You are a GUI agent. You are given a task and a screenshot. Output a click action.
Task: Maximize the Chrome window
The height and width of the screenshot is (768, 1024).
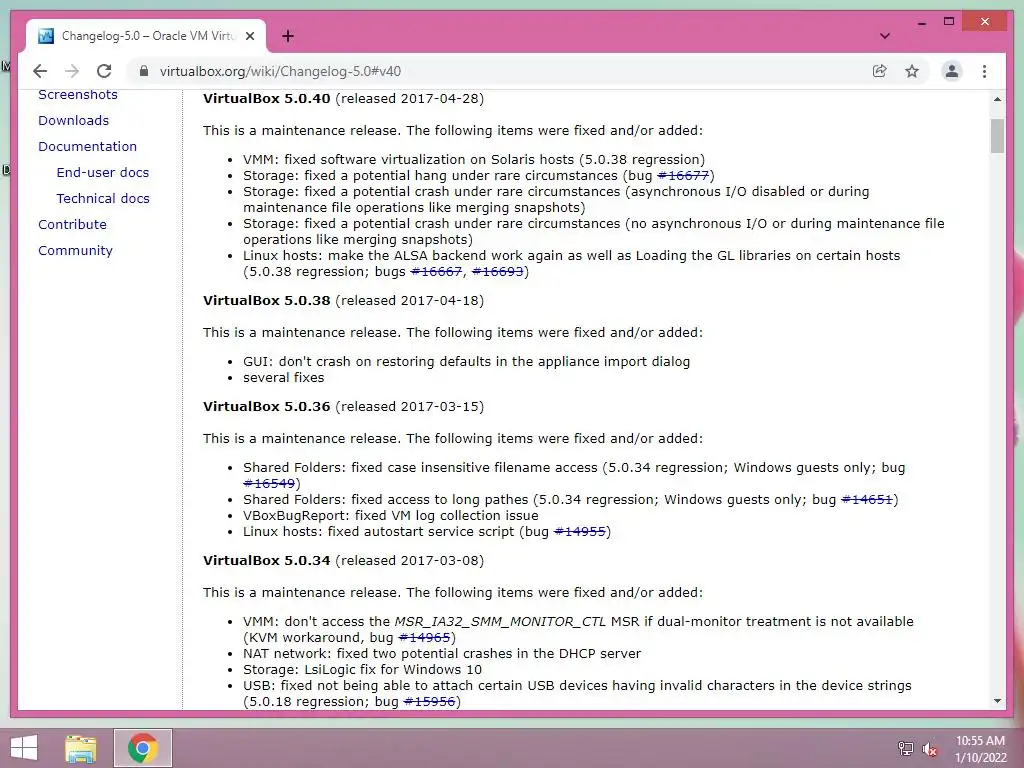949,22
